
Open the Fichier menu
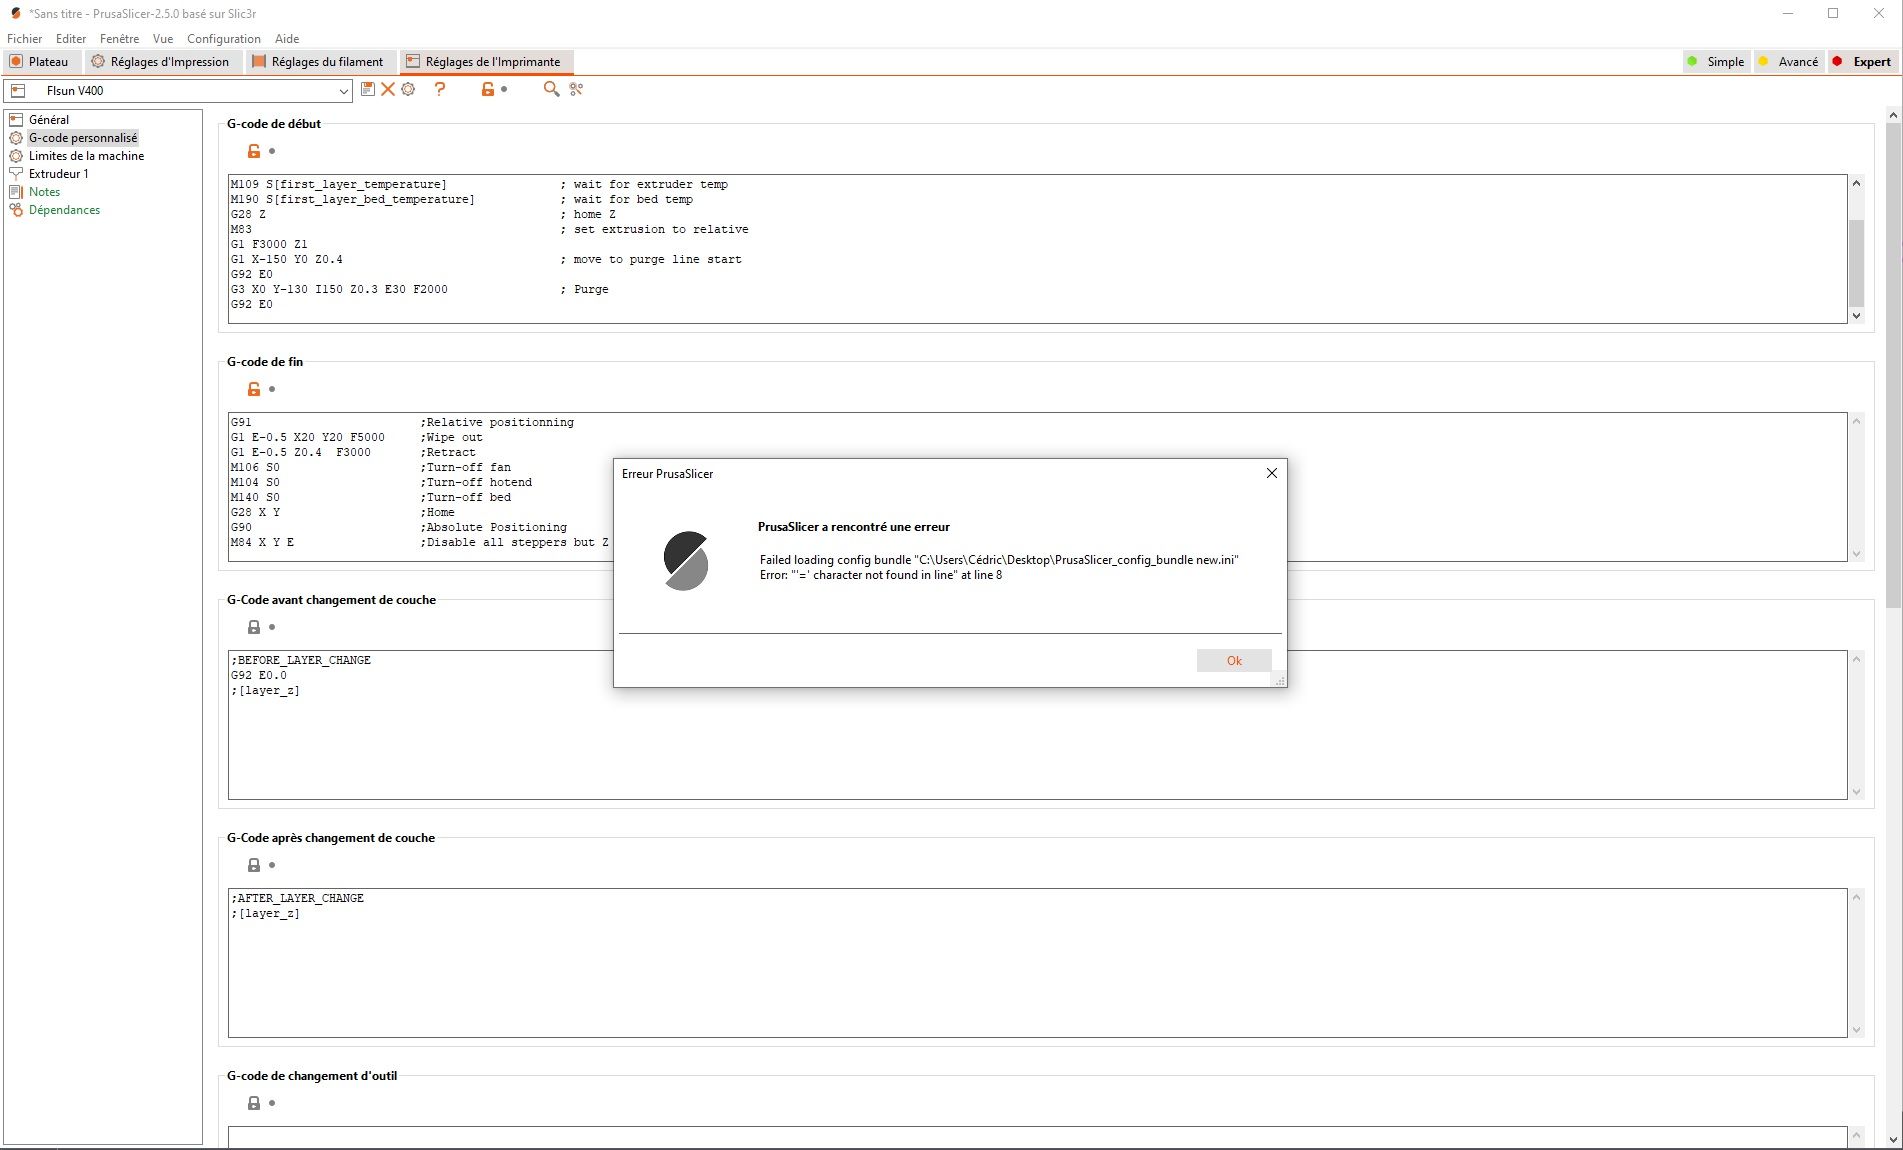[x=25, y=39]
